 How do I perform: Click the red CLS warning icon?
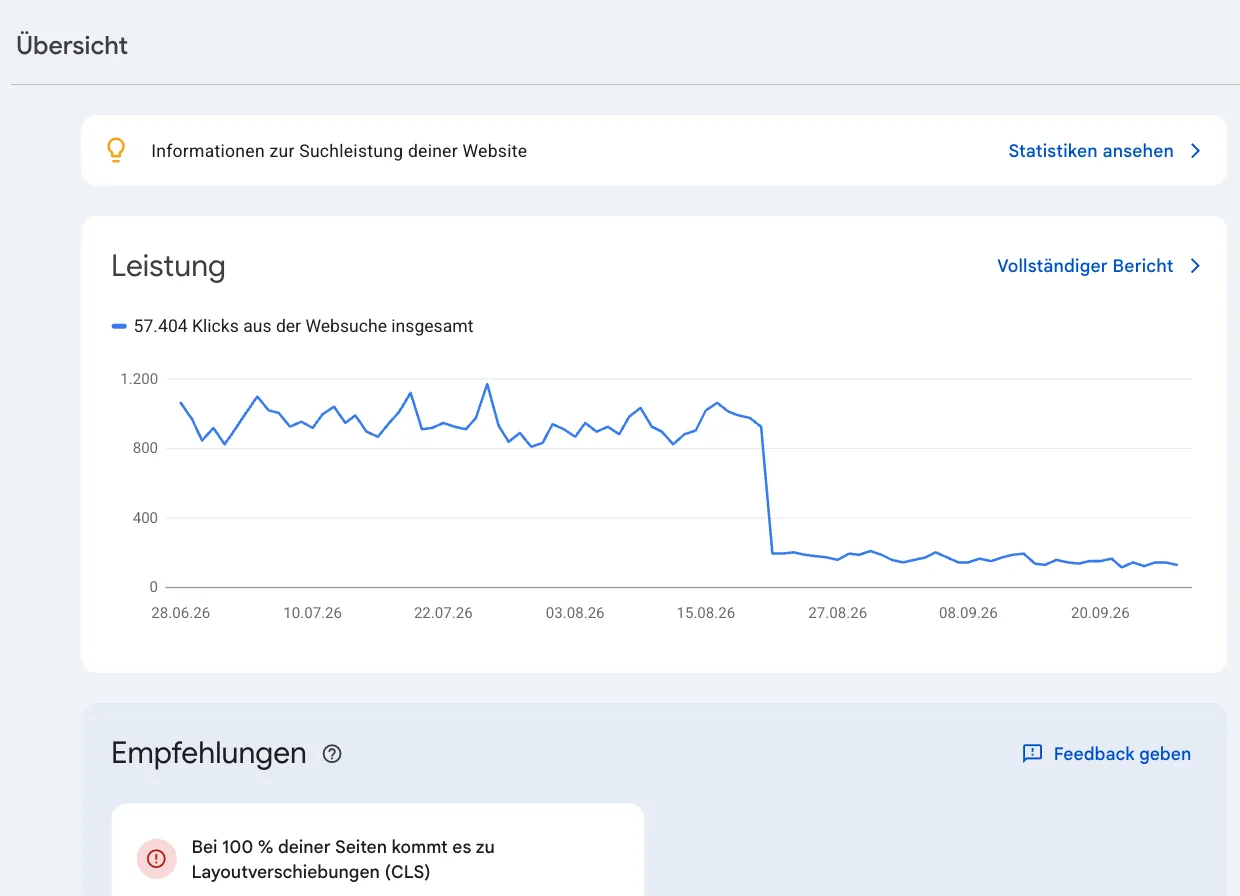tap(156, 859)
